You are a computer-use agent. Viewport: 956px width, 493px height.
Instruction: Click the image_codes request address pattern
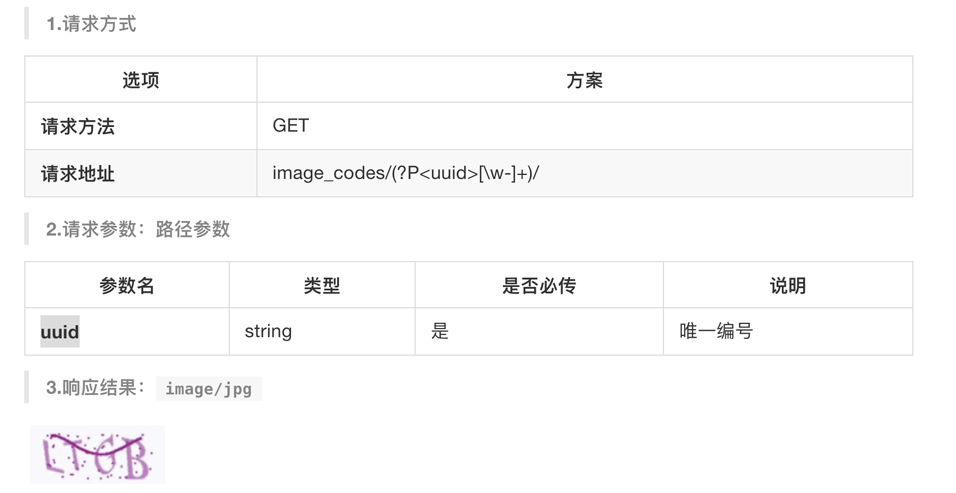405,173
